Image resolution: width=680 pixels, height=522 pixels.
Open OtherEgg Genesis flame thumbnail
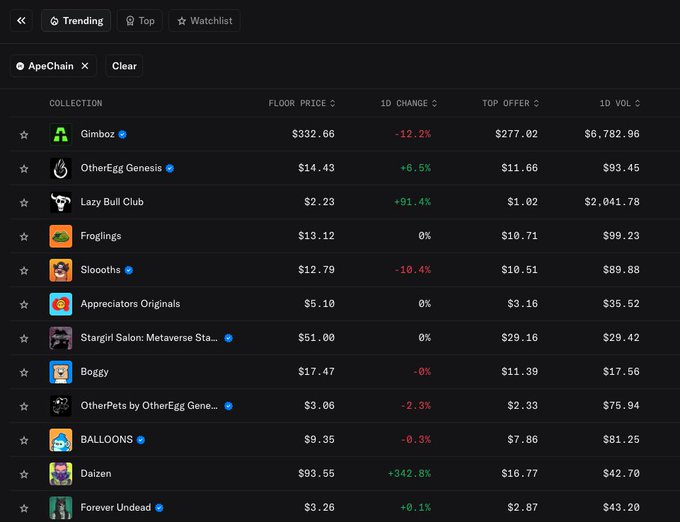(61, 168)
